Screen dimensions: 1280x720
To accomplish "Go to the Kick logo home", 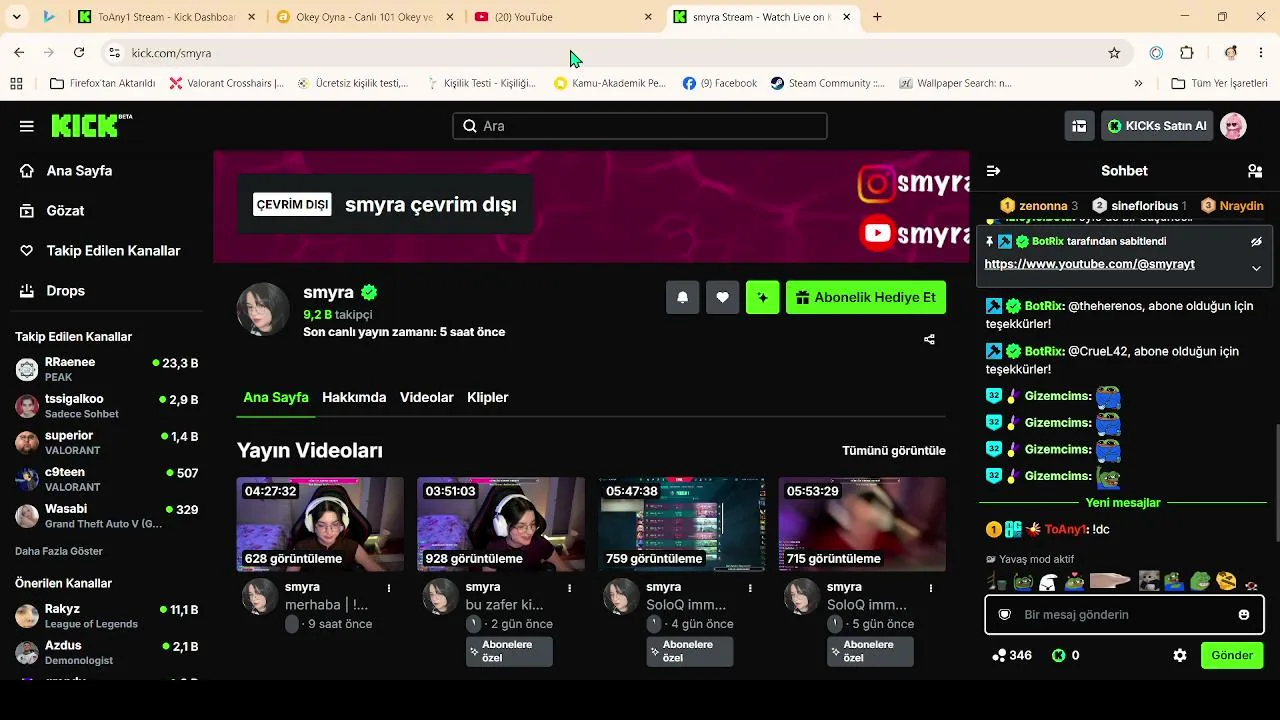I will click(91, 126).
